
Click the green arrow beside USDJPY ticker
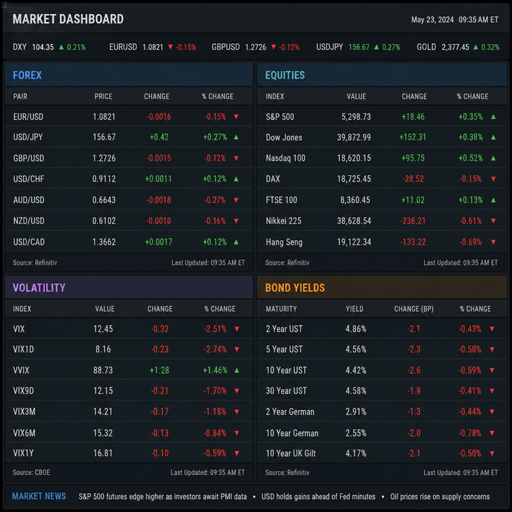click(376, 47)
